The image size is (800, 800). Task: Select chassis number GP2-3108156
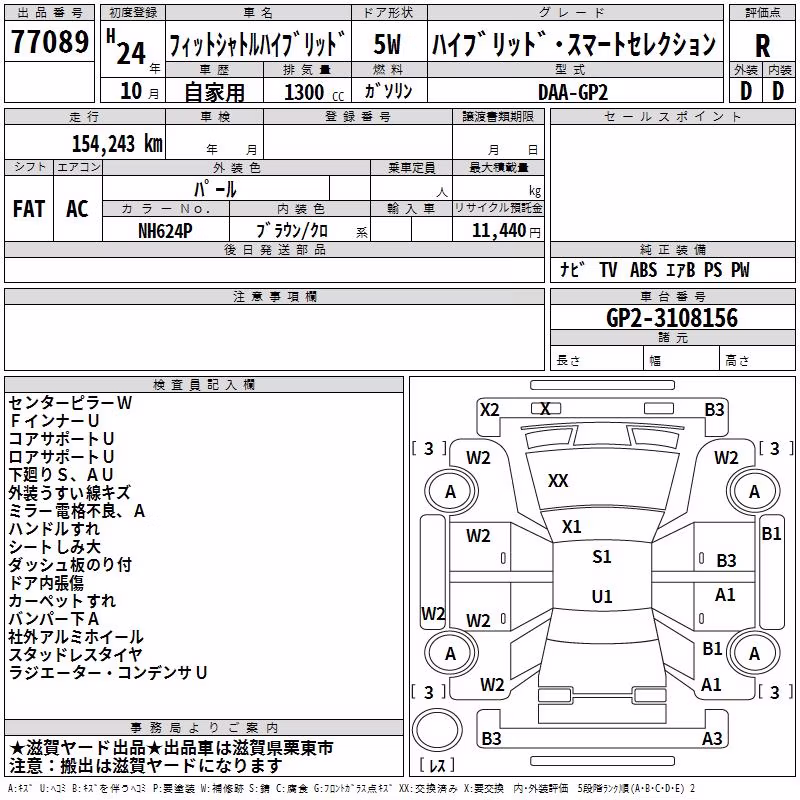(672, 318)
